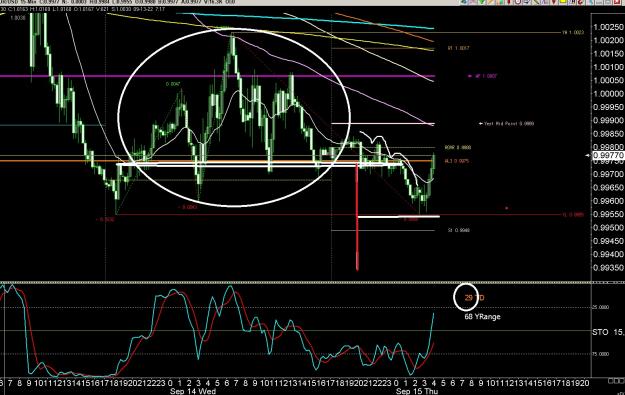625x395 pixels.
Task: Select the 0.99350 price axis label
Action: (609, 268)
